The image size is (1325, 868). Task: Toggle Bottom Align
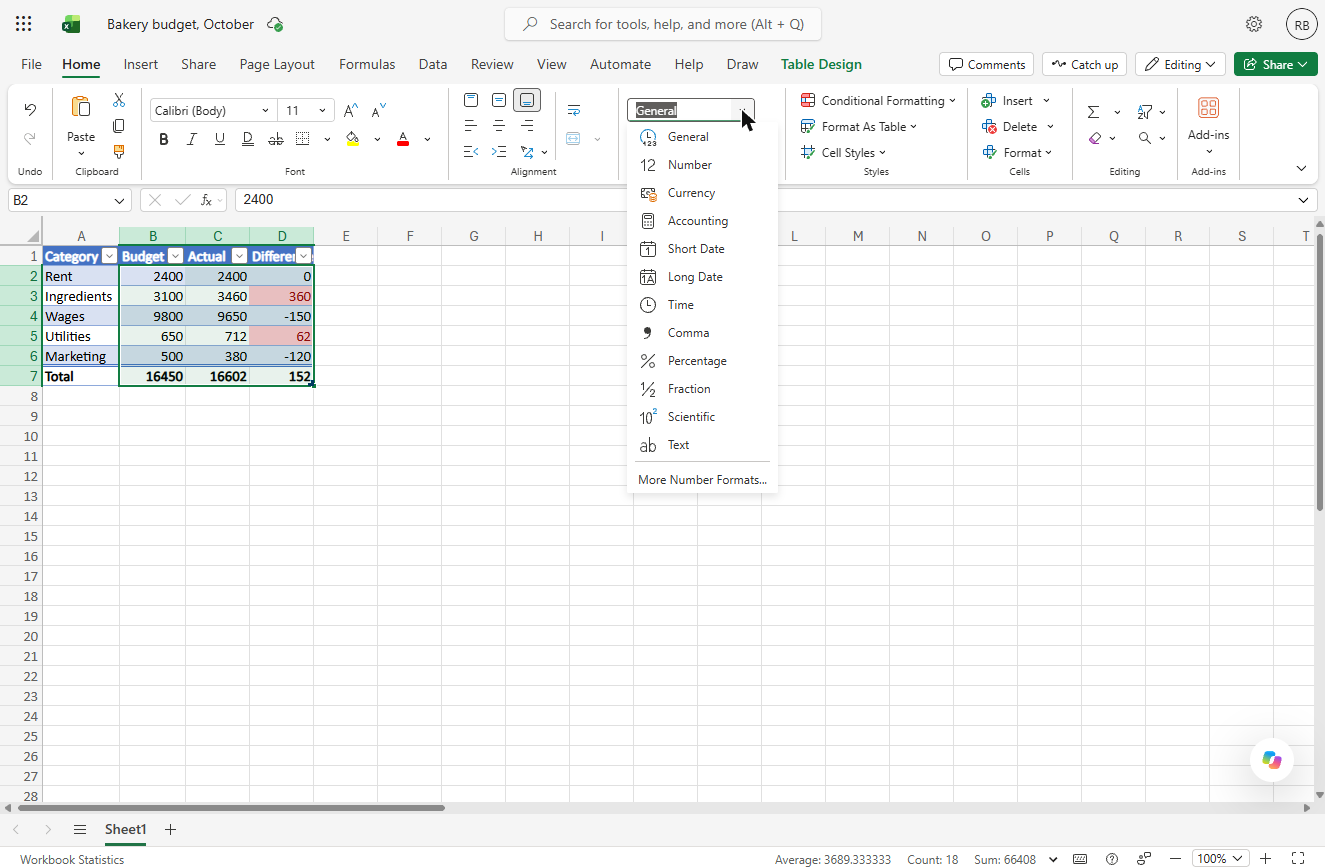click(x=527, y=100)
